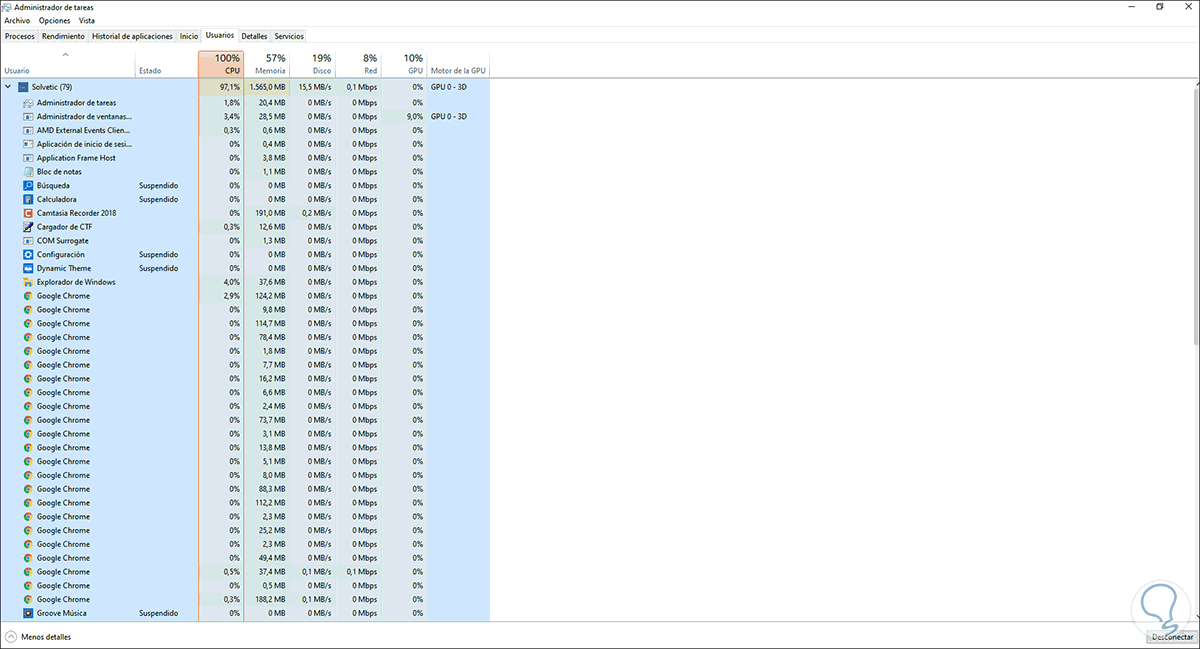Click the Chrome icon in the 114,7 MB row
1200x649 pixels.
(28, 324)
